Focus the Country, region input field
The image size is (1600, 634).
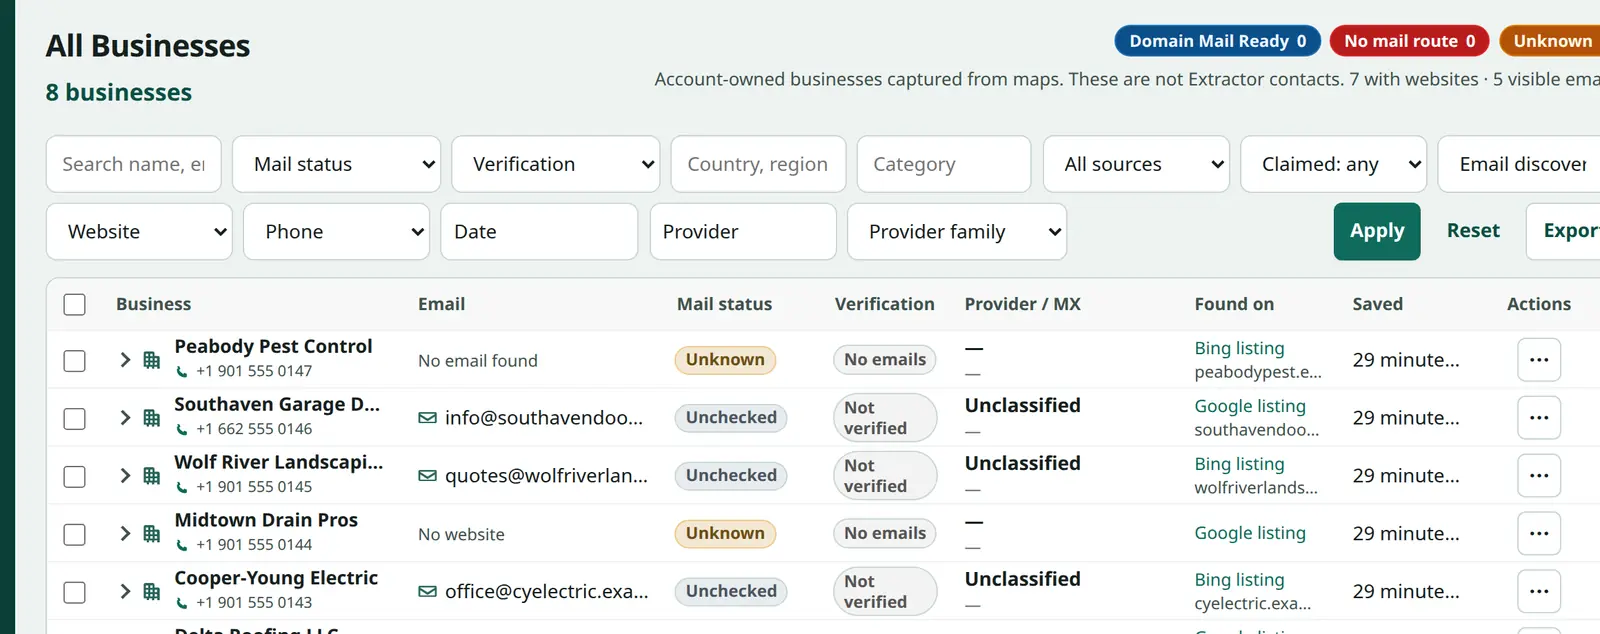tap(758, 164)
